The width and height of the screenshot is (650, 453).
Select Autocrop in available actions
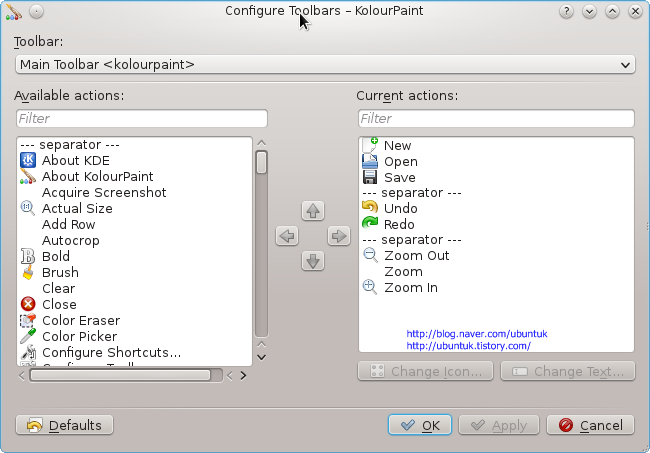click(x=134, y=240)
